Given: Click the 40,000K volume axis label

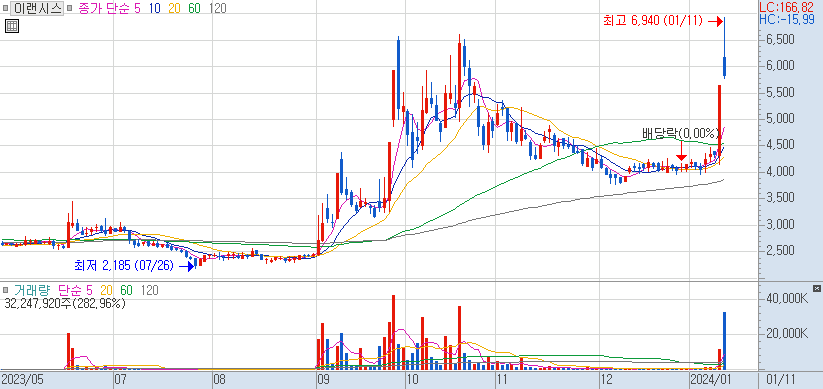Looking at the screenshot, I should coord(786,299).
